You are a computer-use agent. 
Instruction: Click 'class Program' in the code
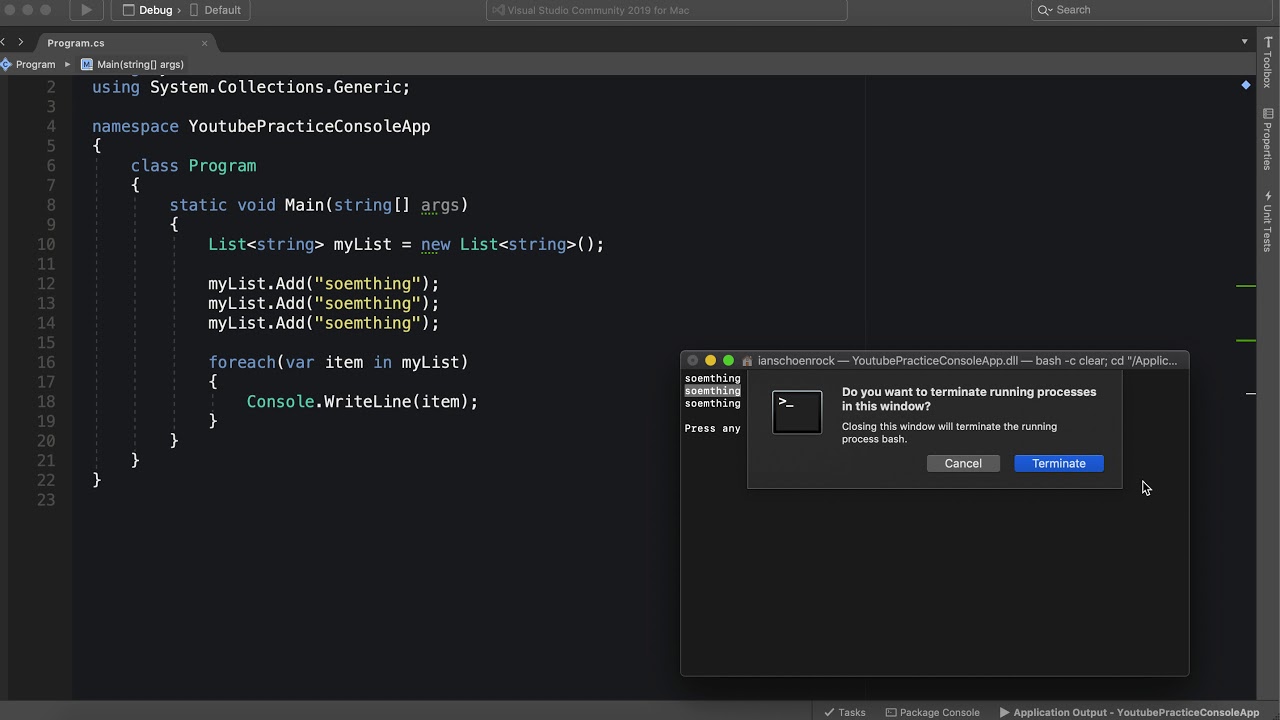point(193,166)
